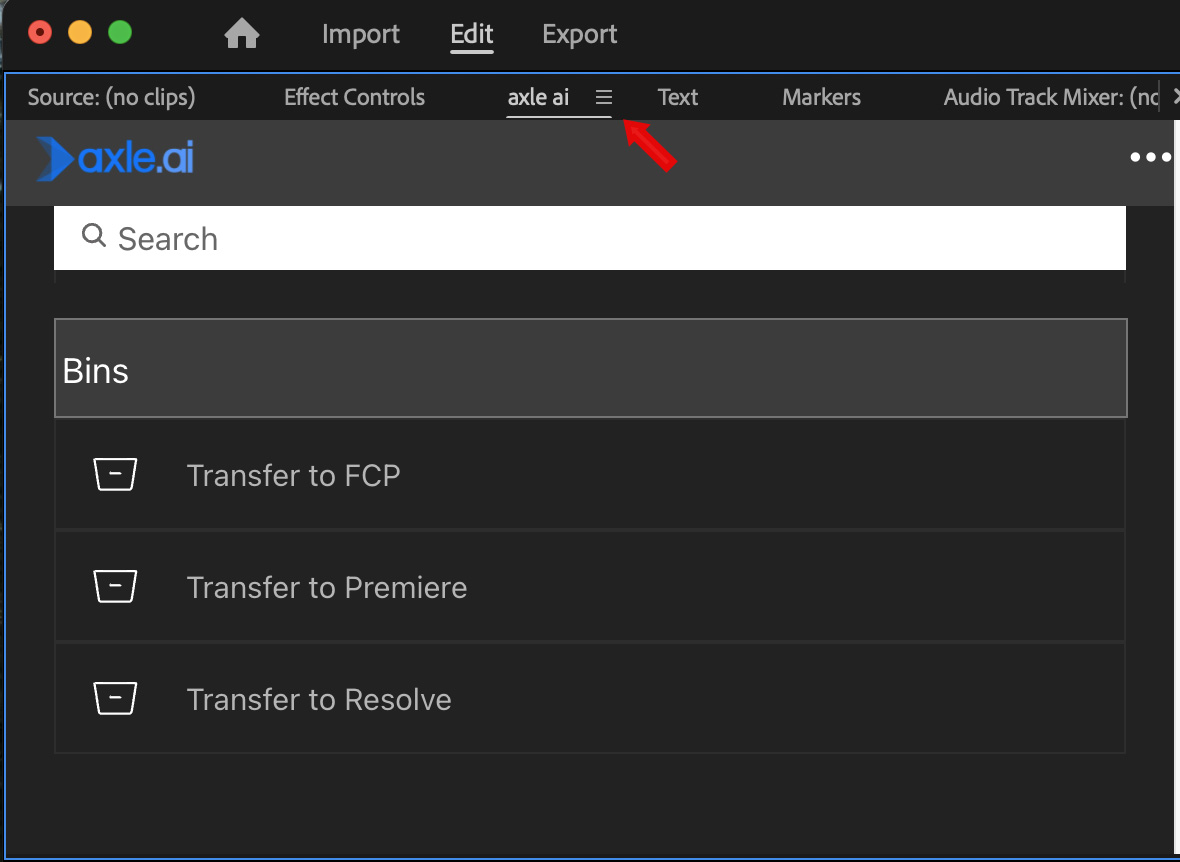Image resolution: width=1180 pixels, height=862 pixels.
Task: Switch to the Markers panel tab
Action: click(821, 97)
